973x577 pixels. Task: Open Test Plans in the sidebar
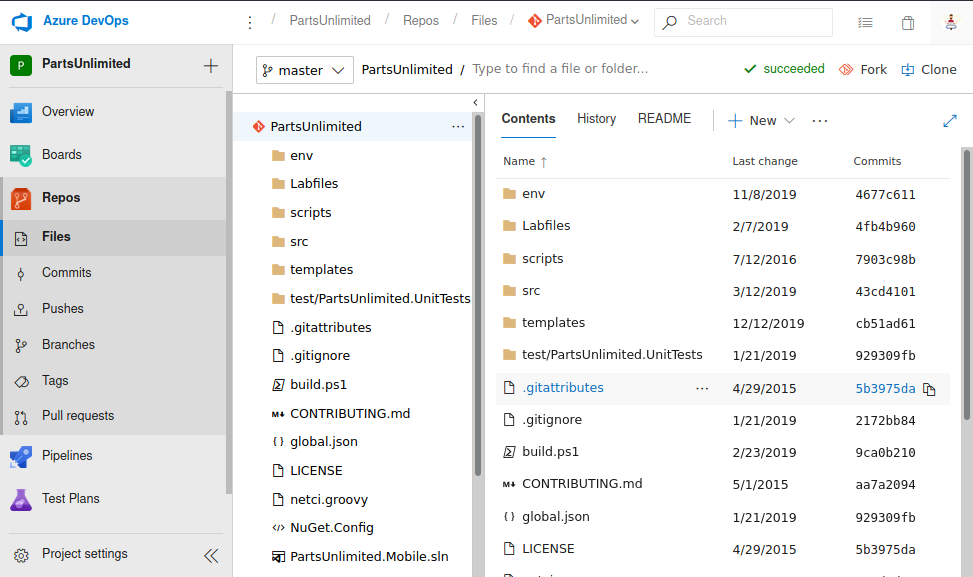tap(71, 498)
